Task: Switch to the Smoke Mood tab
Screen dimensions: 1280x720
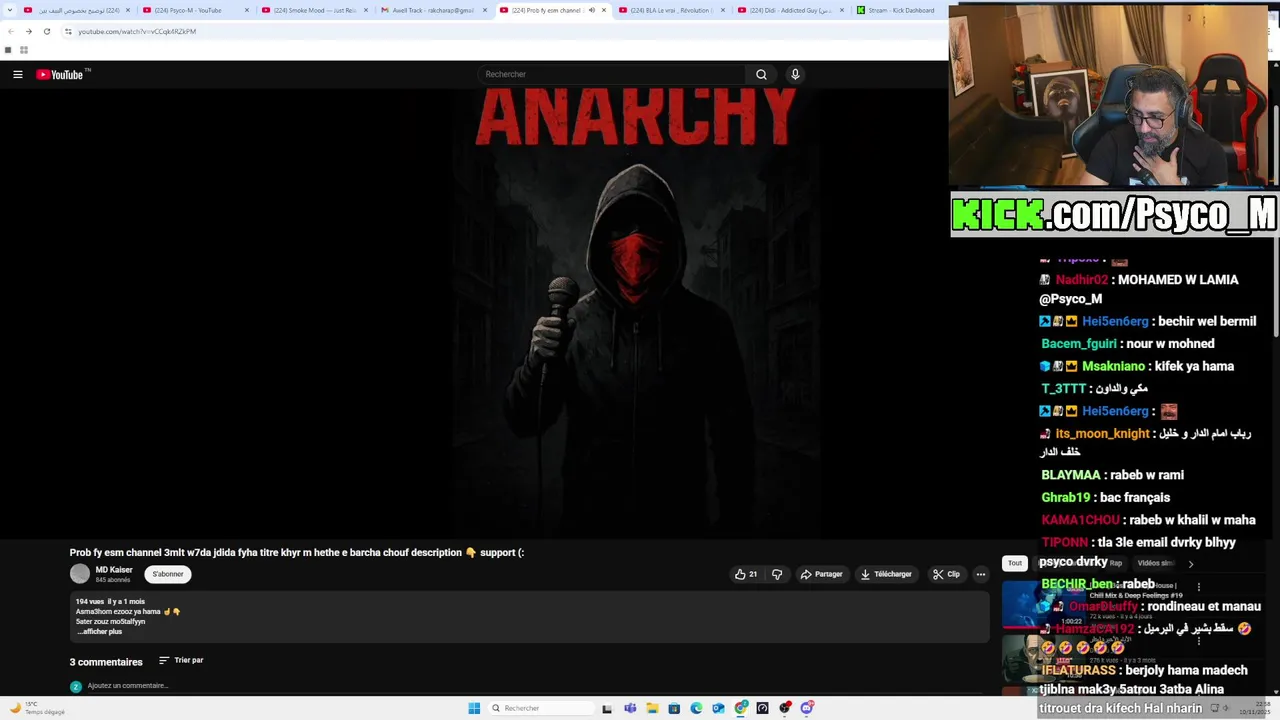Action: click(315, 10)
